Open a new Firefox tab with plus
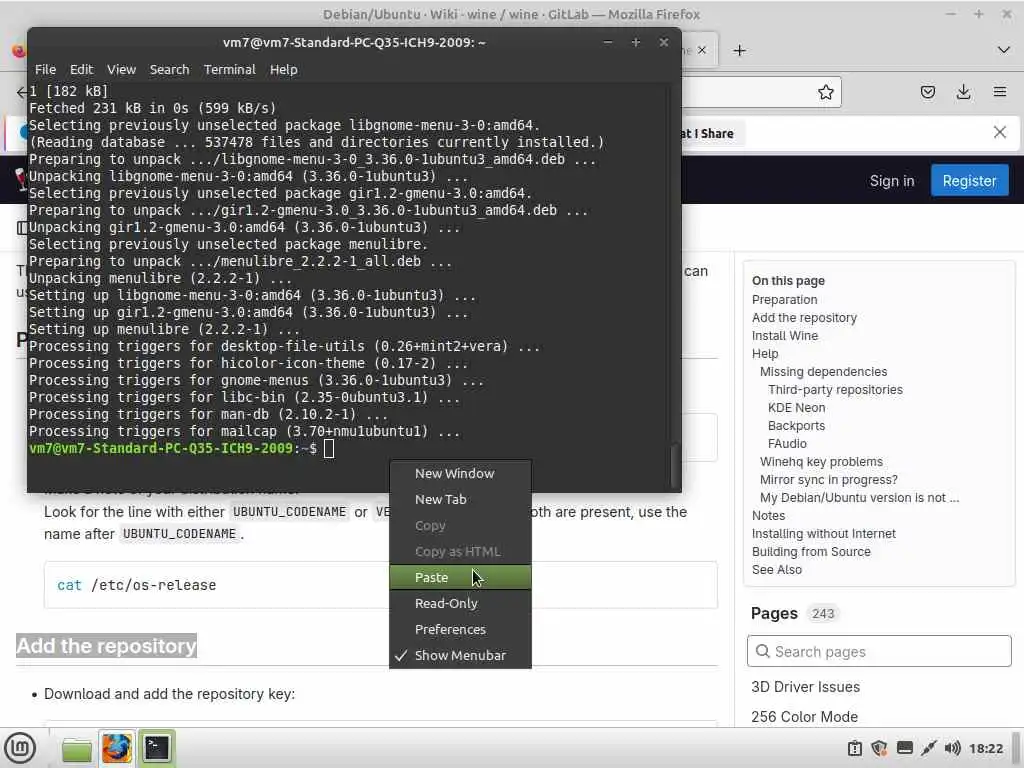The image size is (1024, 768). (739, 50)
